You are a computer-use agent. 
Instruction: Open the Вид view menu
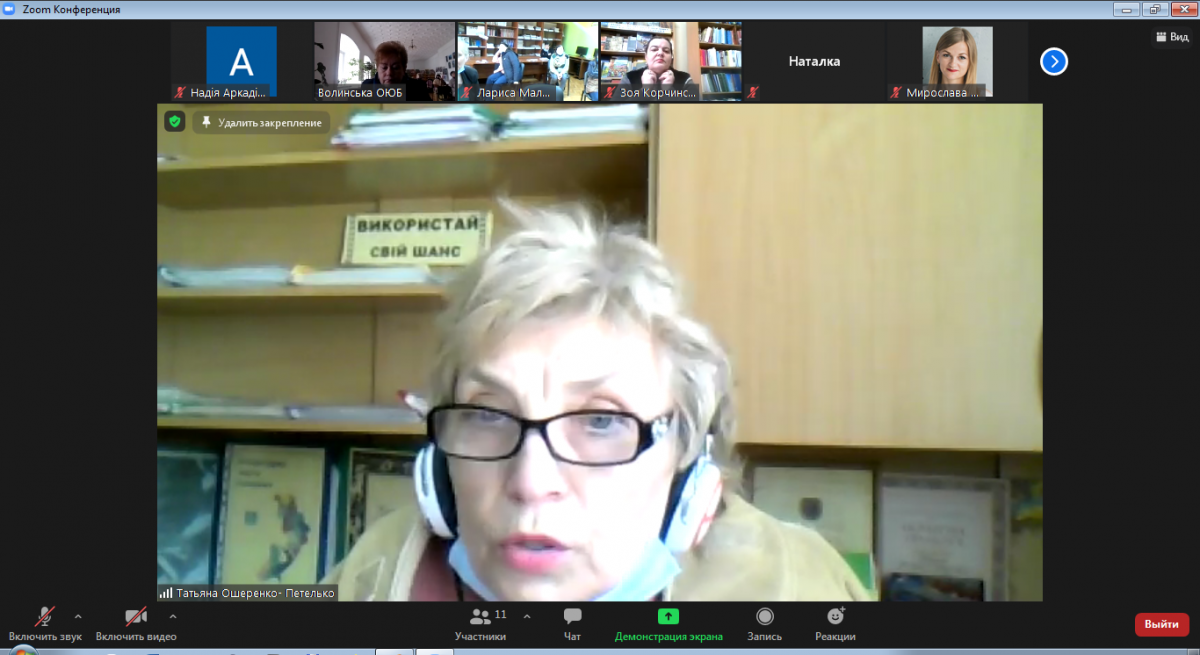[1171, 37]
